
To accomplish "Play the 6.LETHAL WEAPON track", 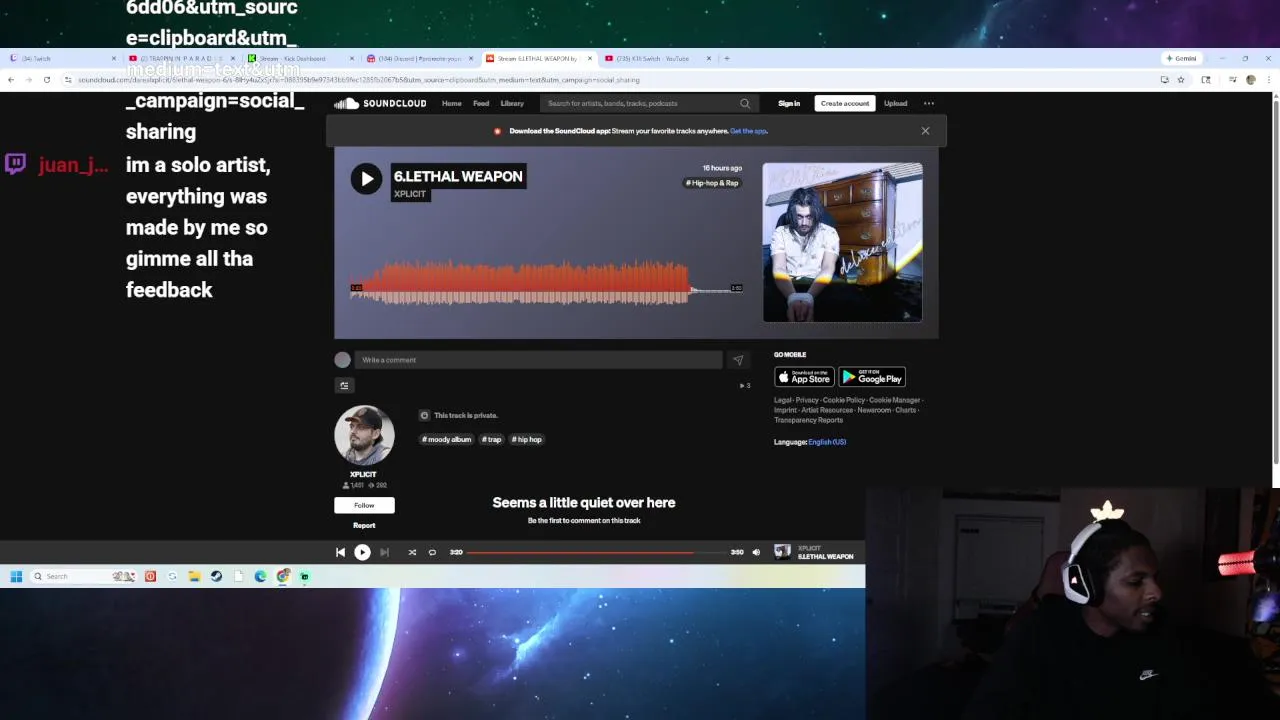I will click(366, 179).
